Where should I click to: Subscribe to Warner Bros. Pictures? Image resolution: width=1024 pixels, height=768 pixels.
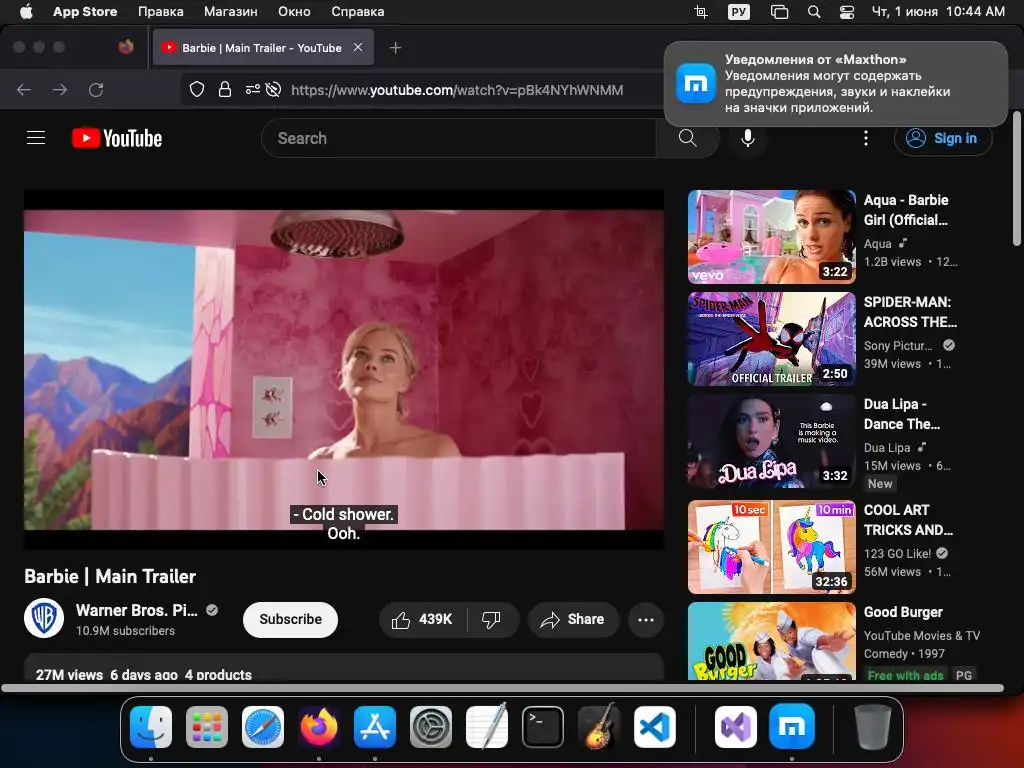[290, 619]
